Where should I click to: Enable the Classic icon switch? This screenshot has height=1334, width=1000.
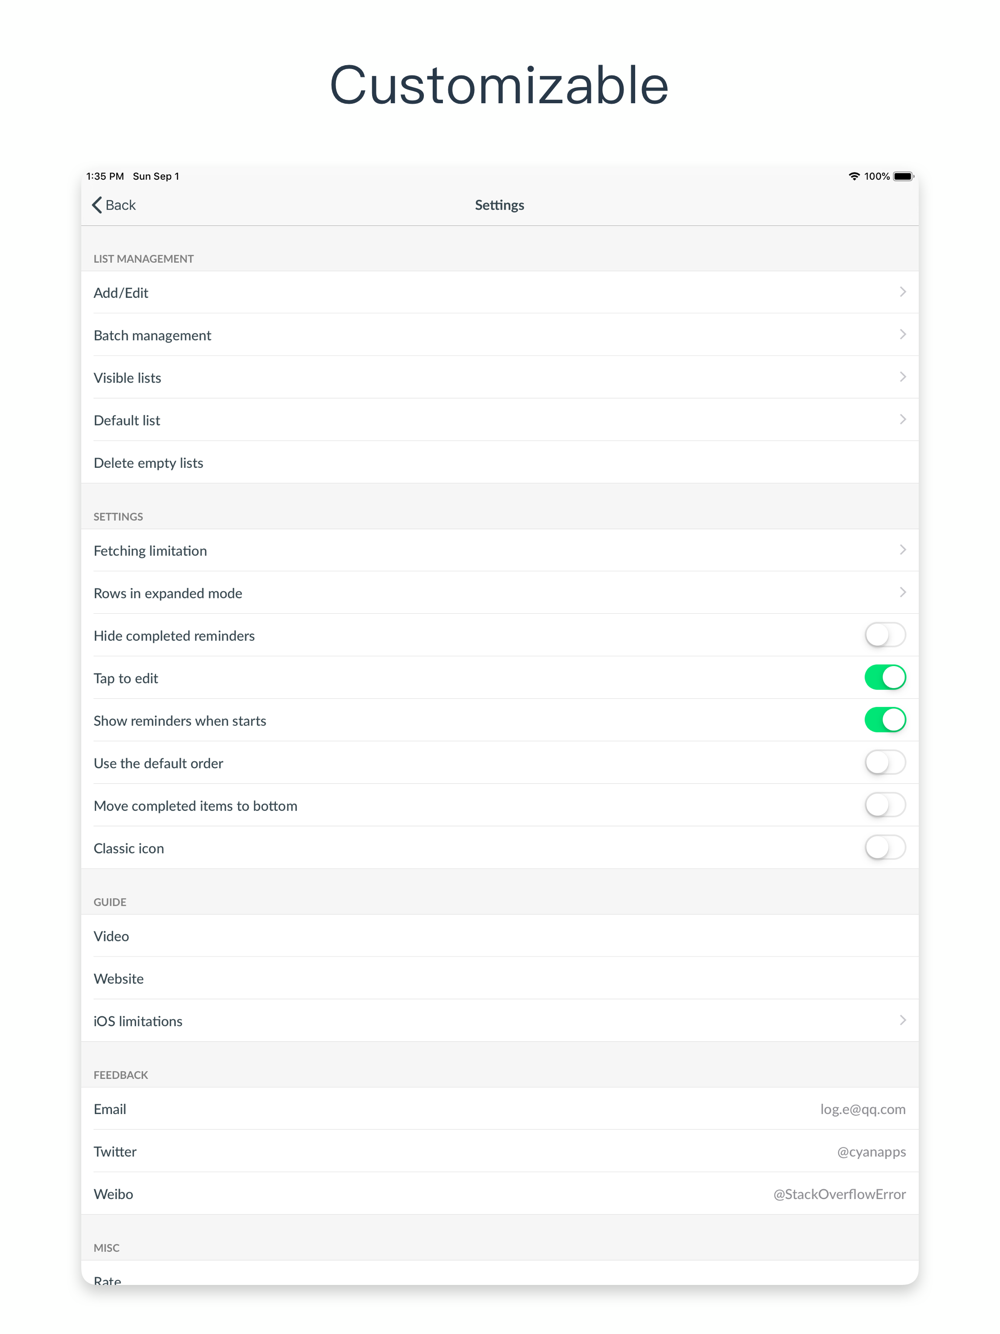pyautogui.click(x=885, y=848)
